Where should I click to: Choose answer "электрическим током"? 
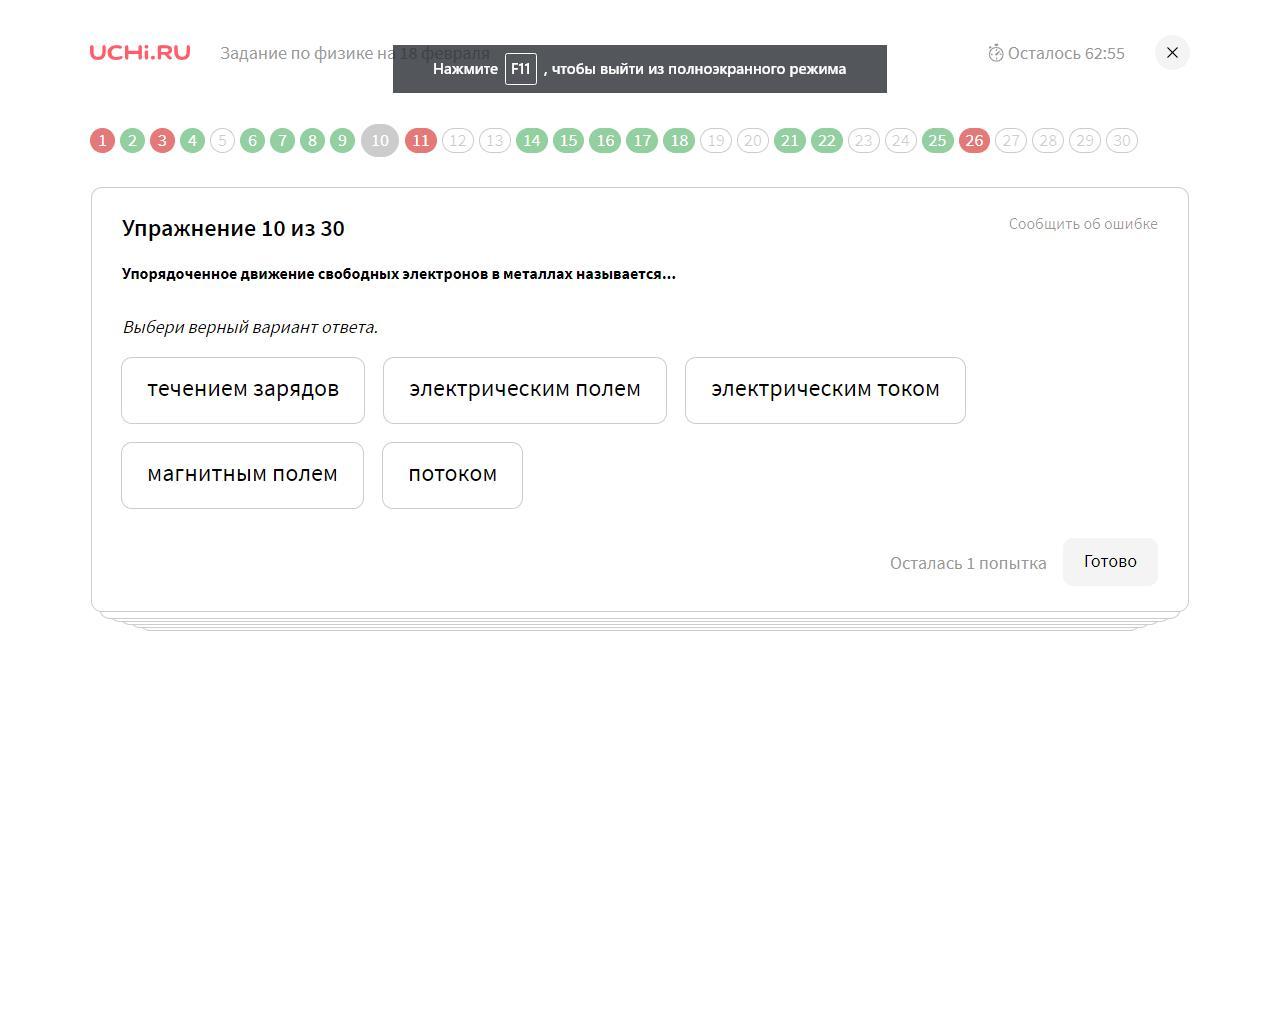click(x=825, y=390)
